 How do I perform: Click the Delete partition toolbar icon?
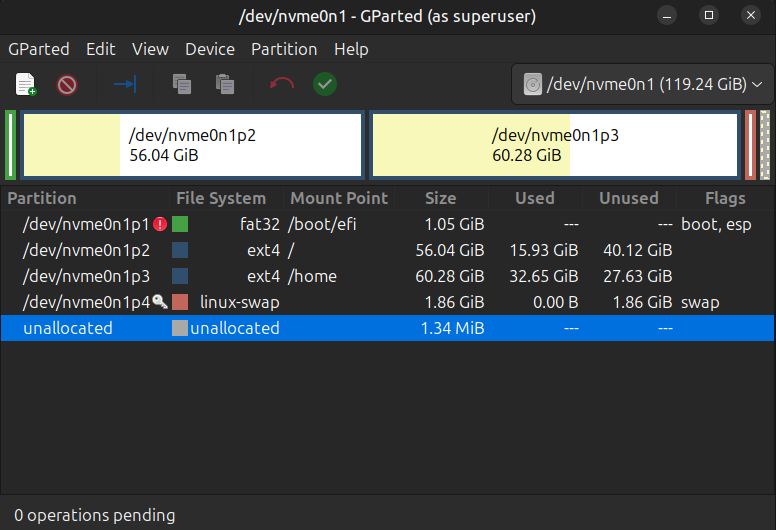pos(67,85)
